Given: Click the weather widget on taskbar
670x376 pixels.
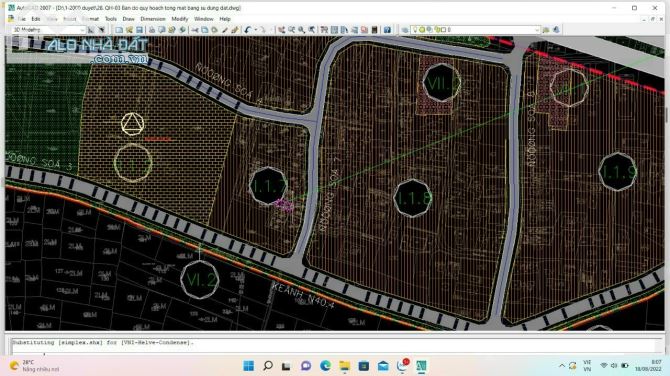Looking at the screenshot, I should click(35, 366).
